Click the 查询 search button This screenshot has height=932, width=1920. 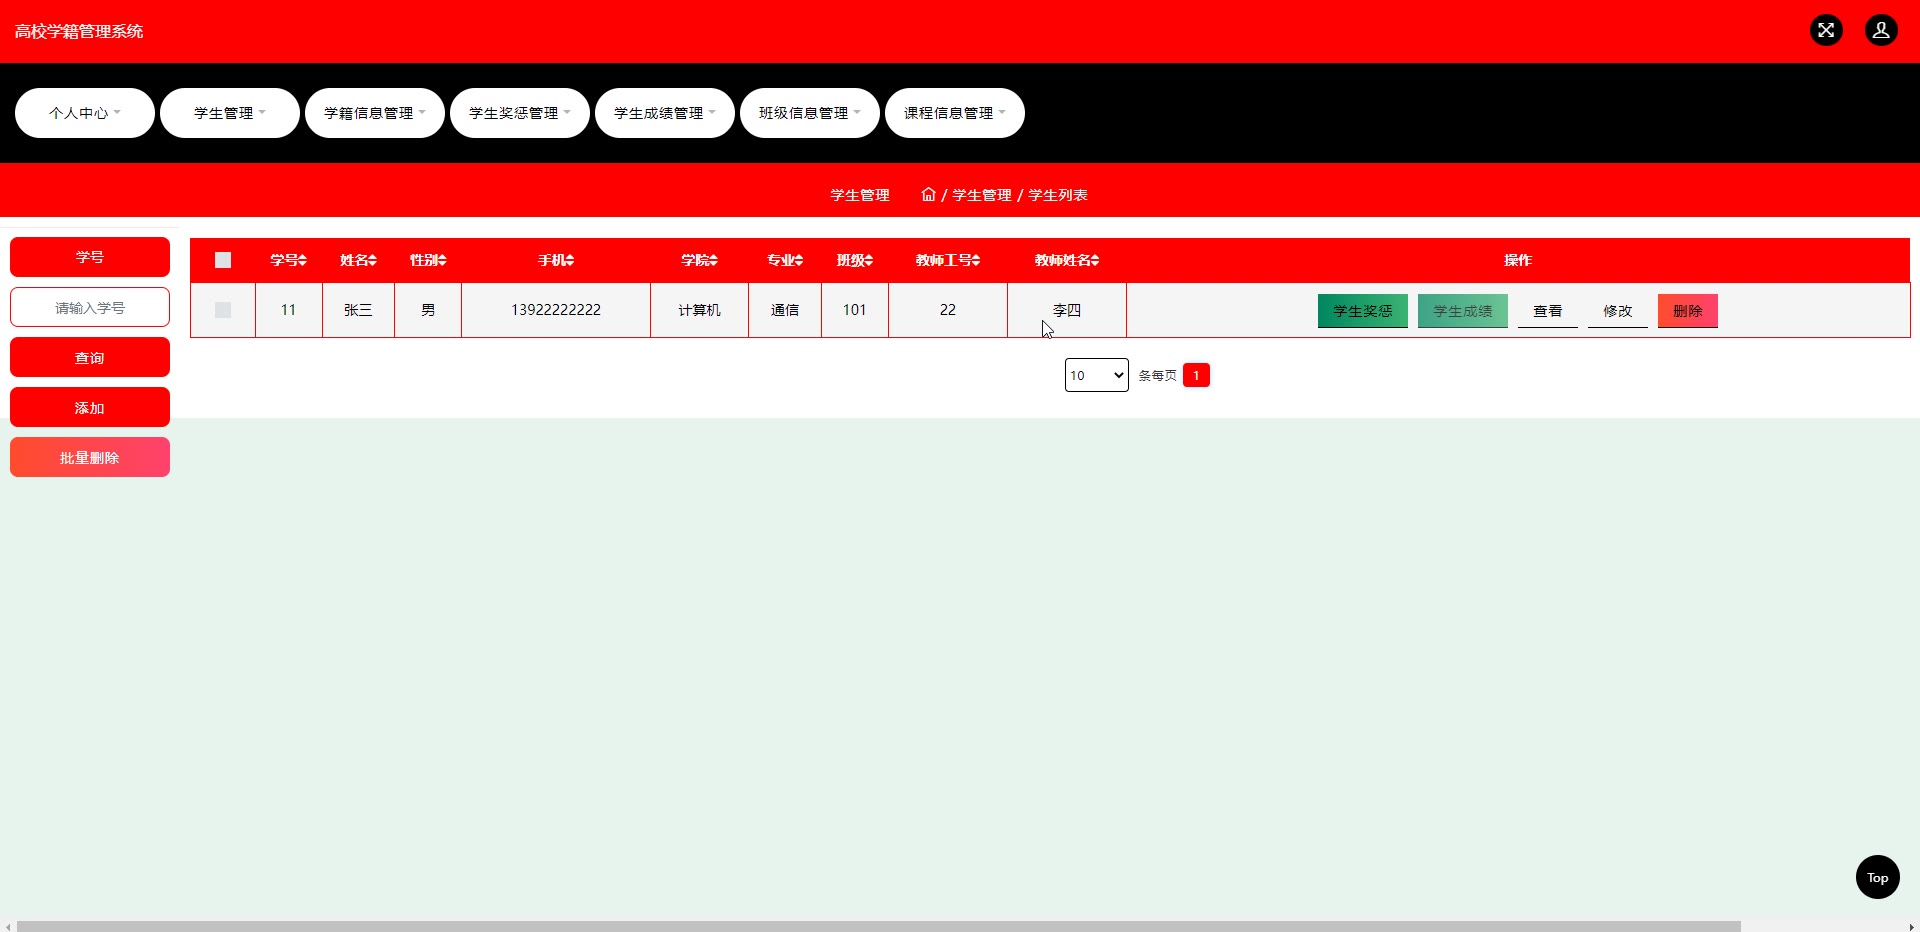90,357
